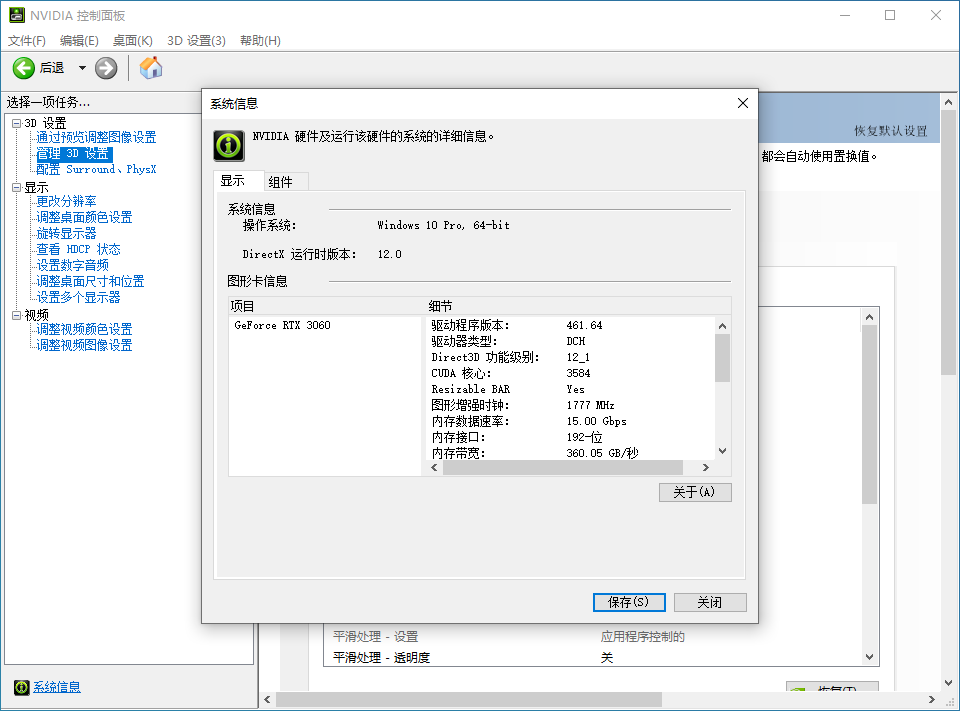Click settings list scroll down arrow in main window

[x=869, y=657]
